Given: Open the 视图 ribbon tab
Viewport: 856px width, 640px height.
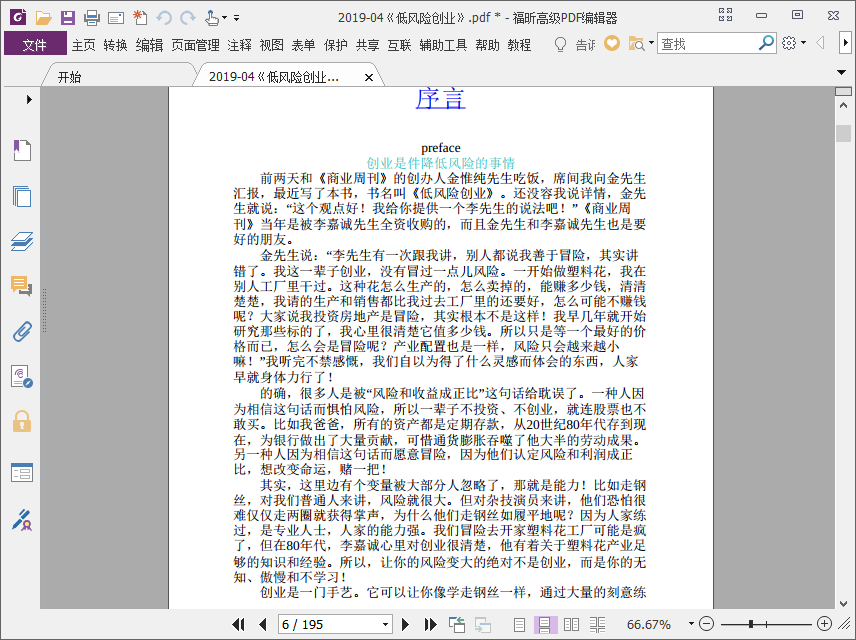Looking at the screenshot, I should tap(271, 45).
